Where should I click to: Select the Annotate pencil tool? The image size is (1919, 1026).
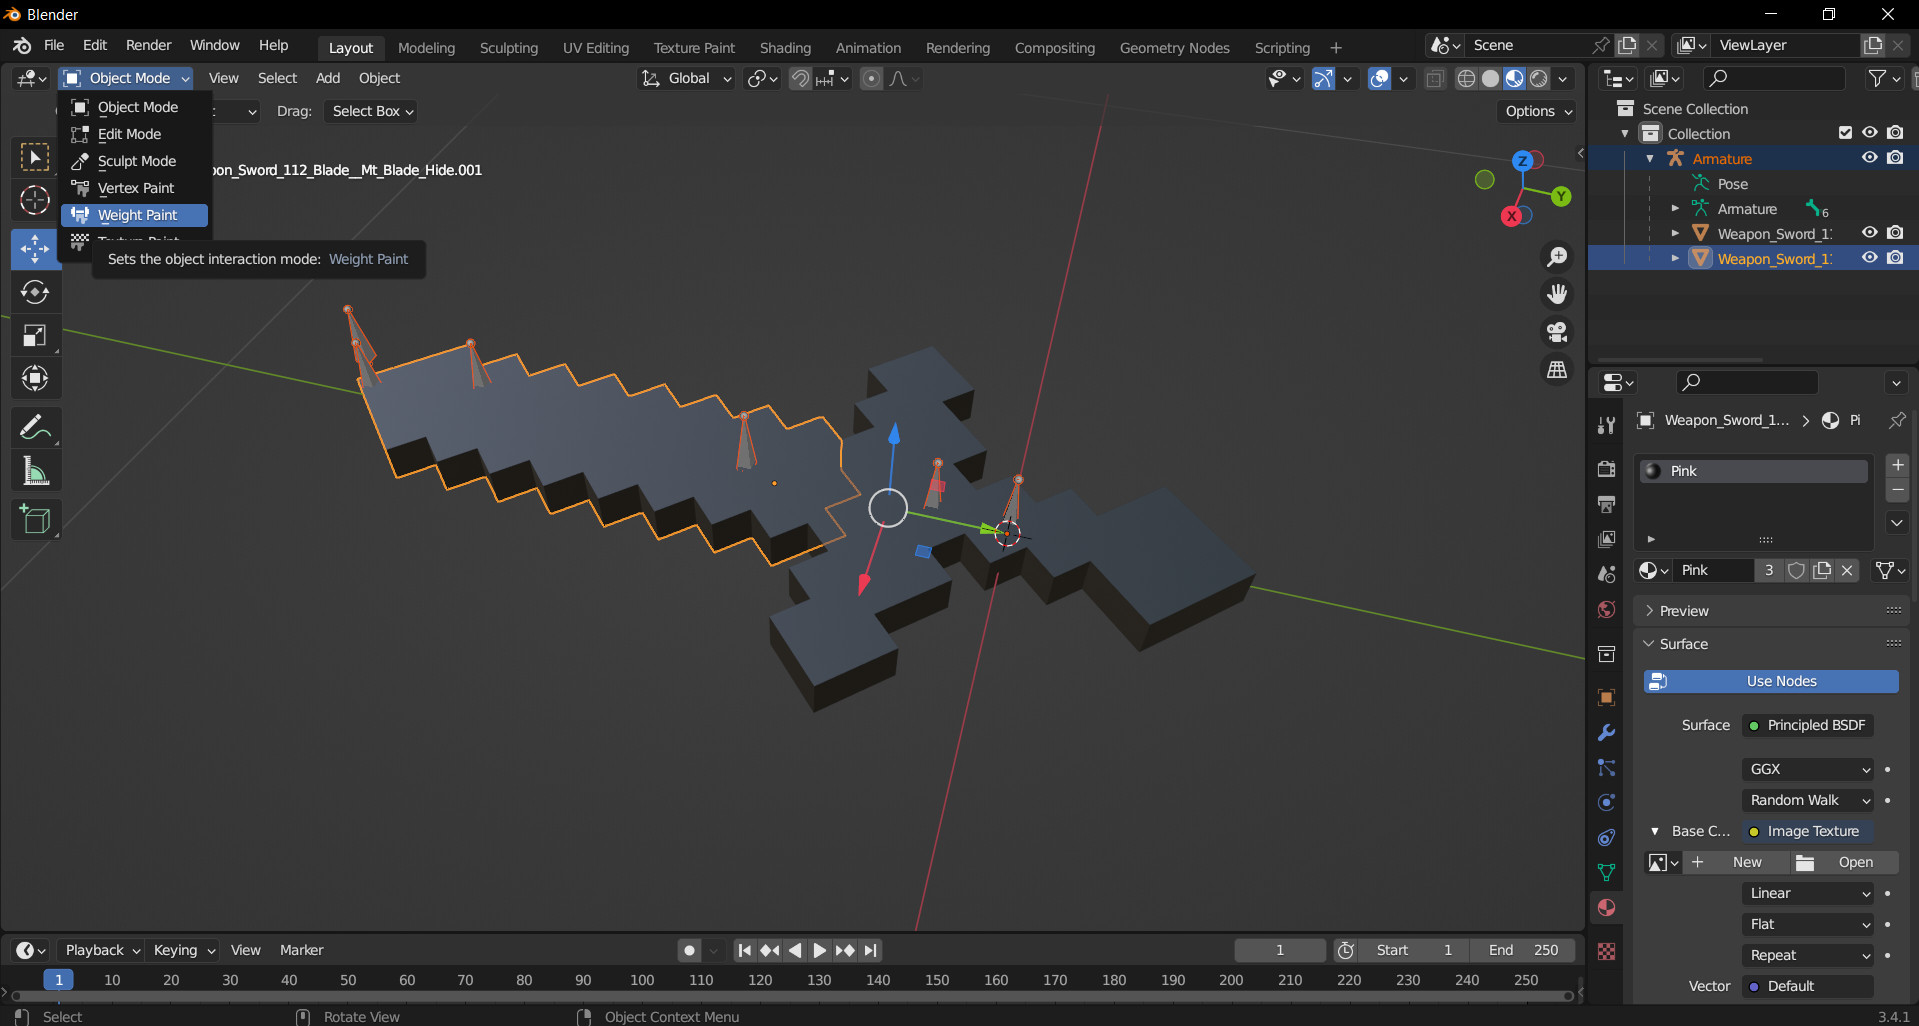click(x=35, y=428)
